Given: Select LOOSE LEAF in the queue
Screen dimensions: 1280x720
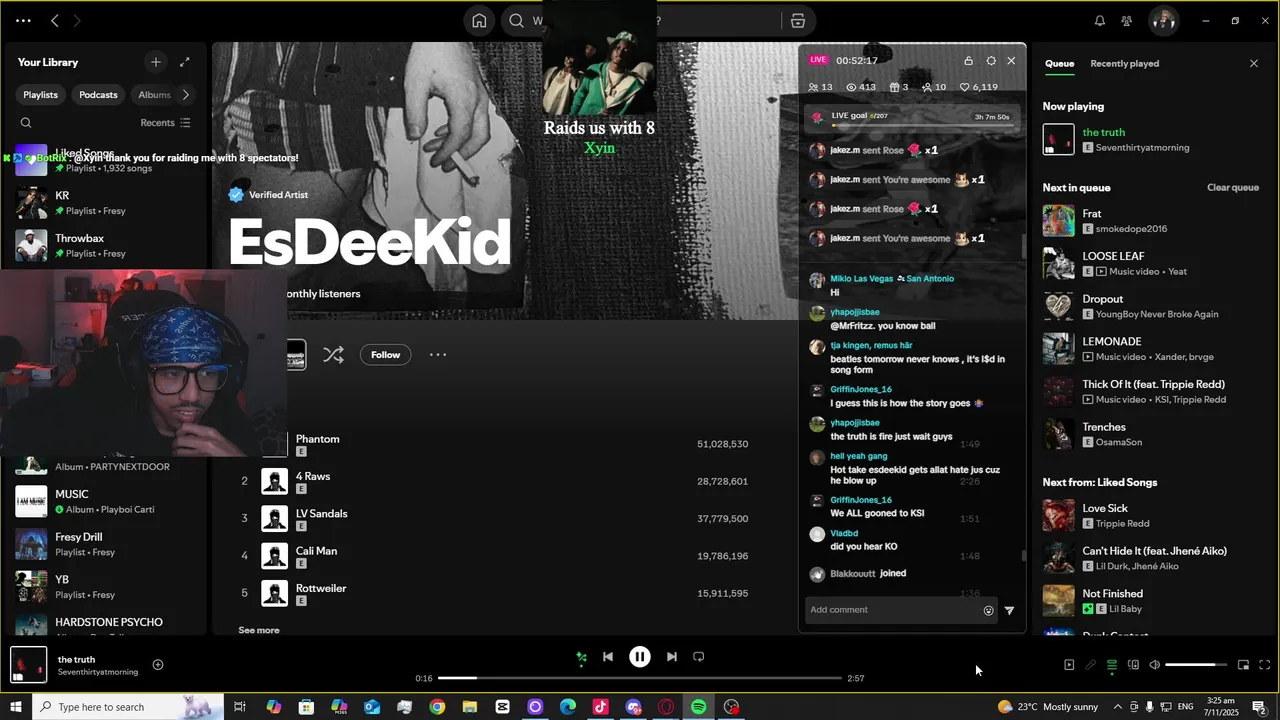Looking at the screenshot, I should pyautogui.click(x=1150, y=264).
